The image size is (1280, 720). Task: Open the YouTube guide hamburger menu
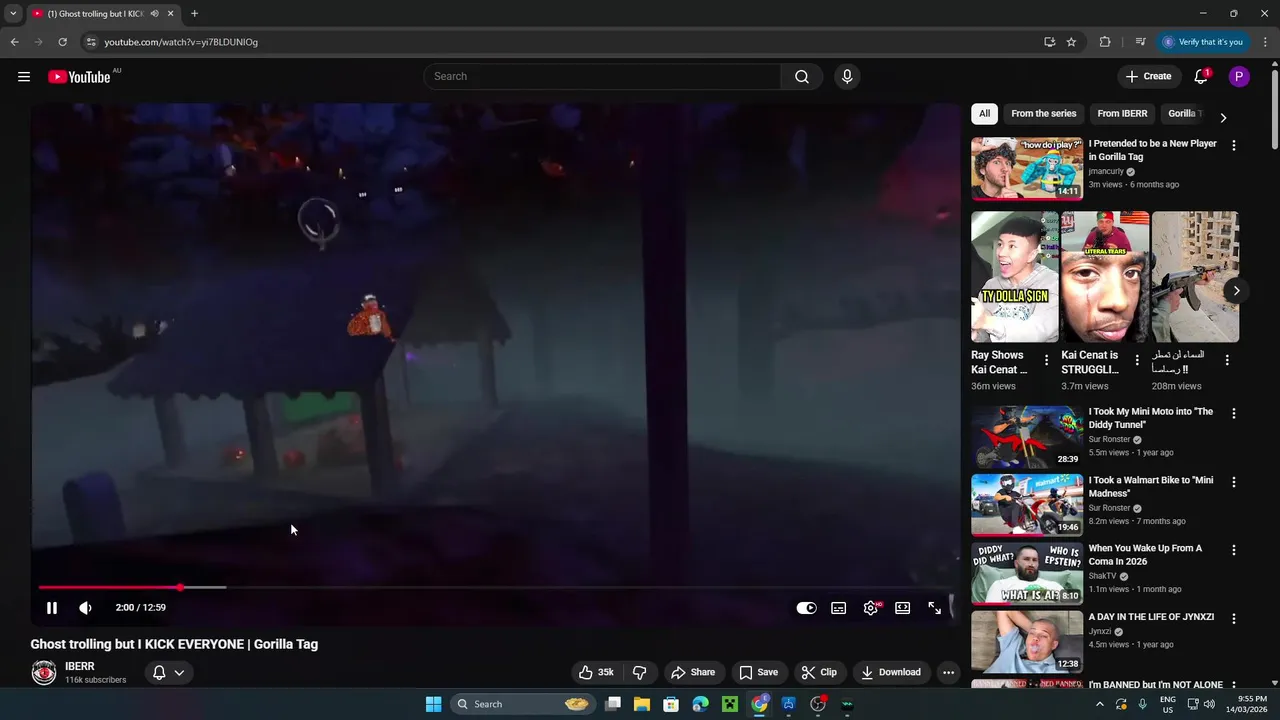click(x=24, y=77)
